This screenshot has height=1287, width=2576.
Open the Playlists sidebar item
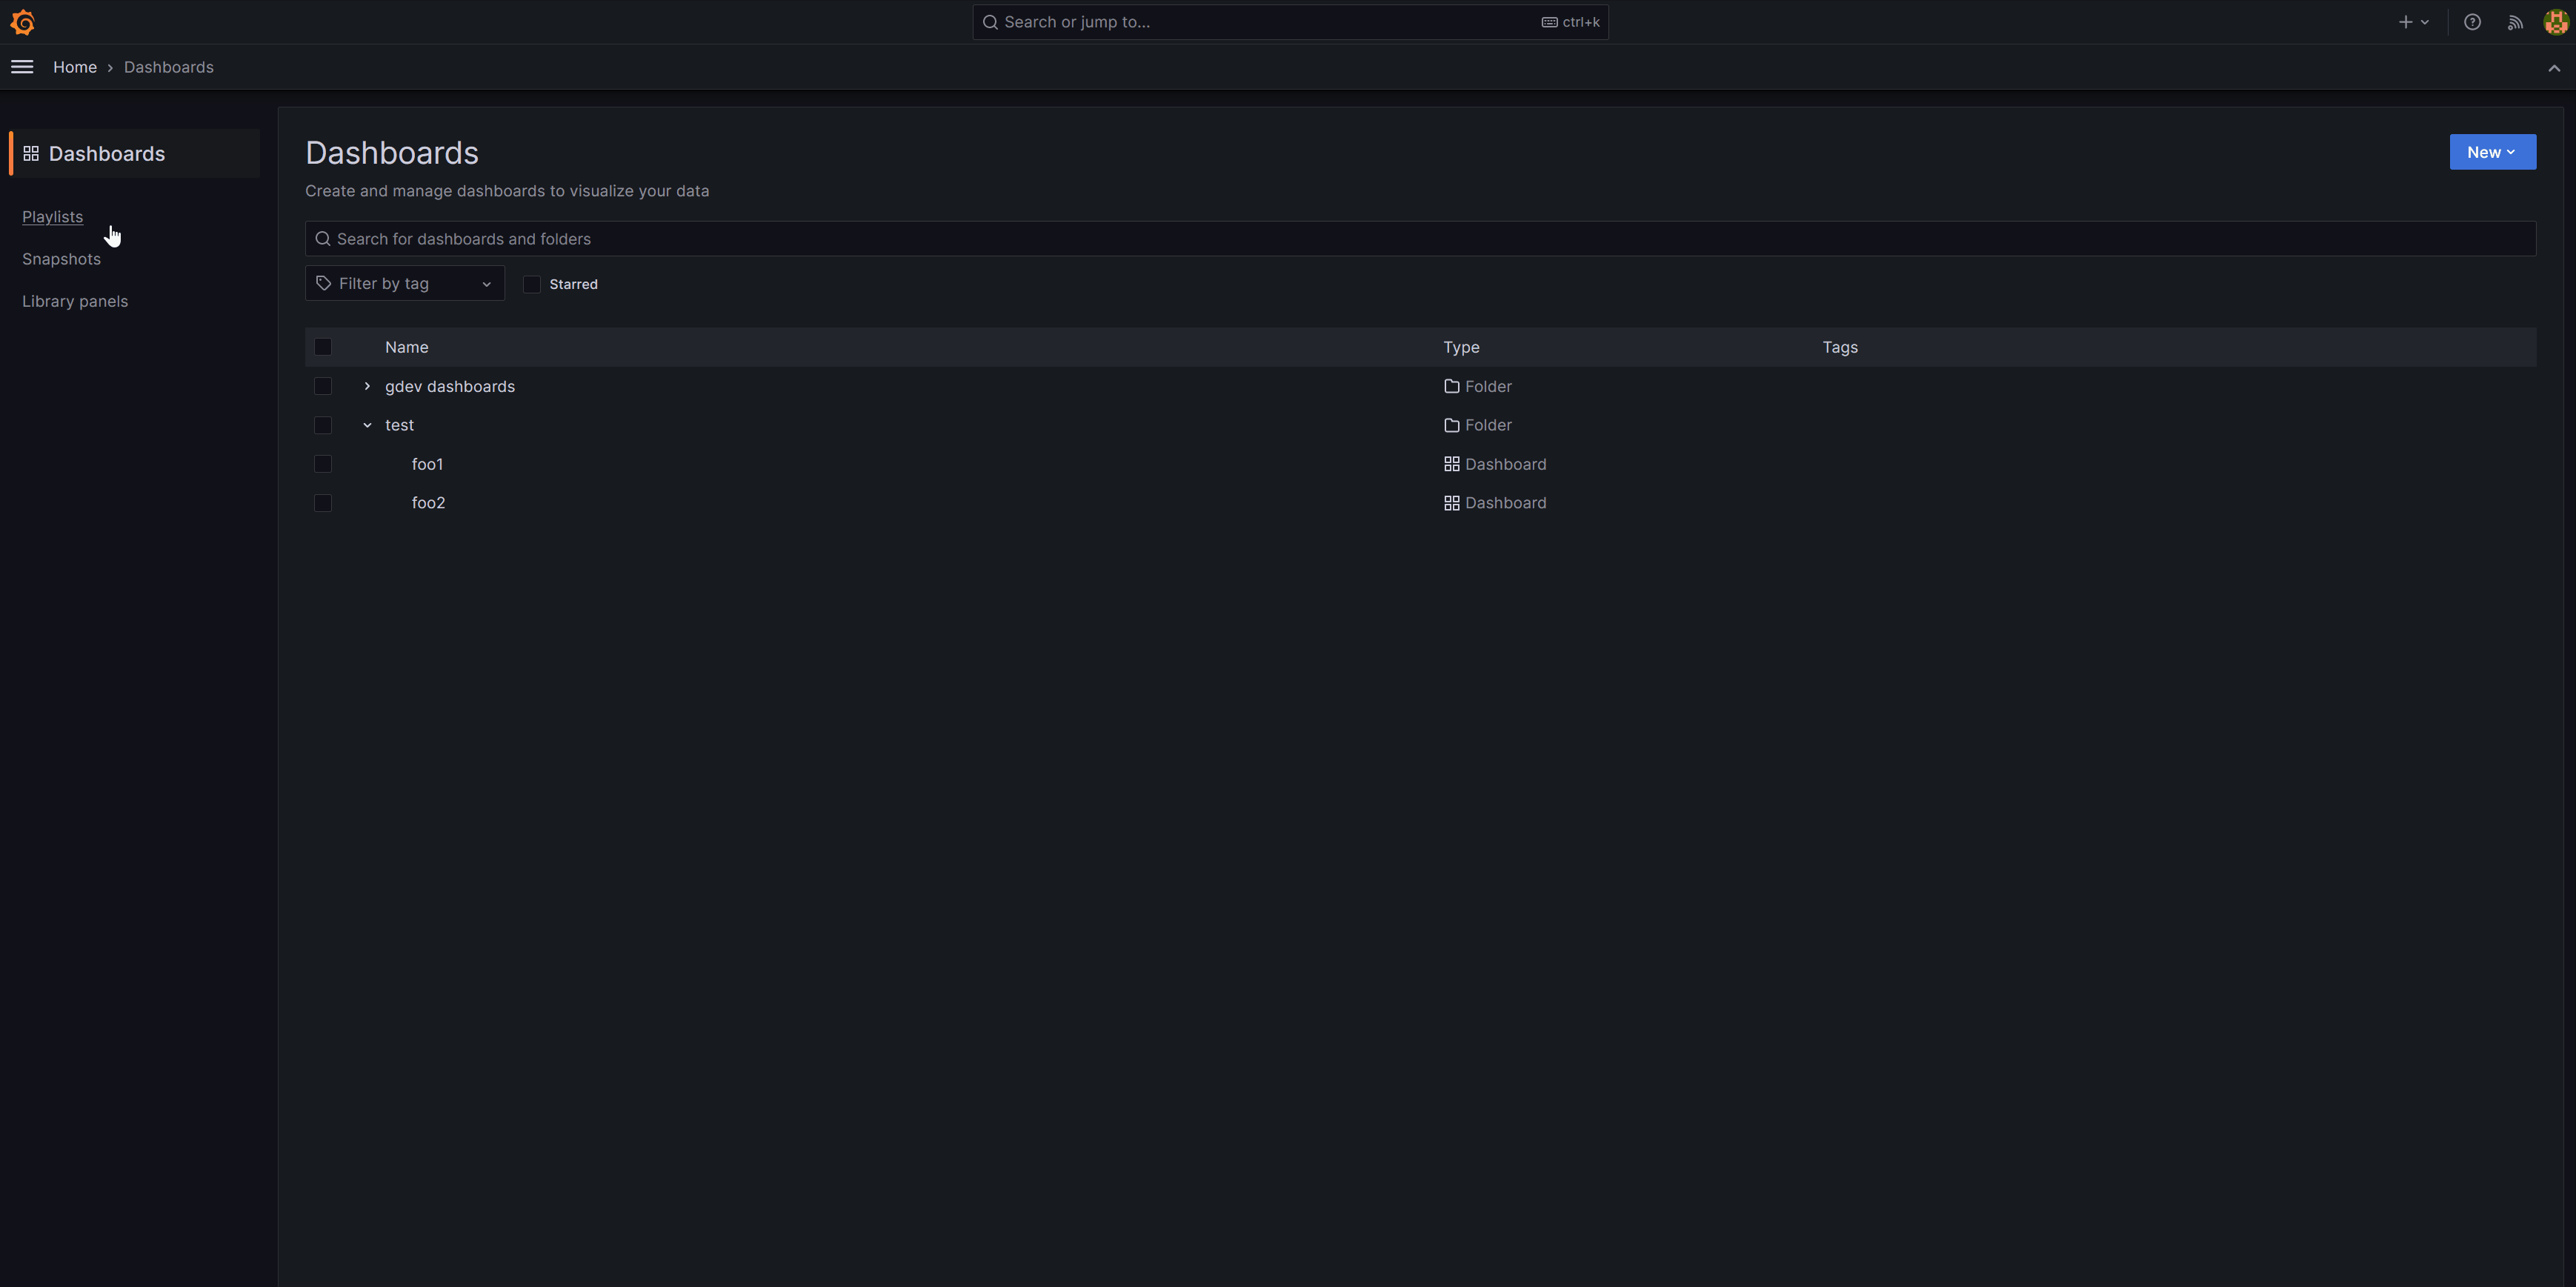point(52,217)
